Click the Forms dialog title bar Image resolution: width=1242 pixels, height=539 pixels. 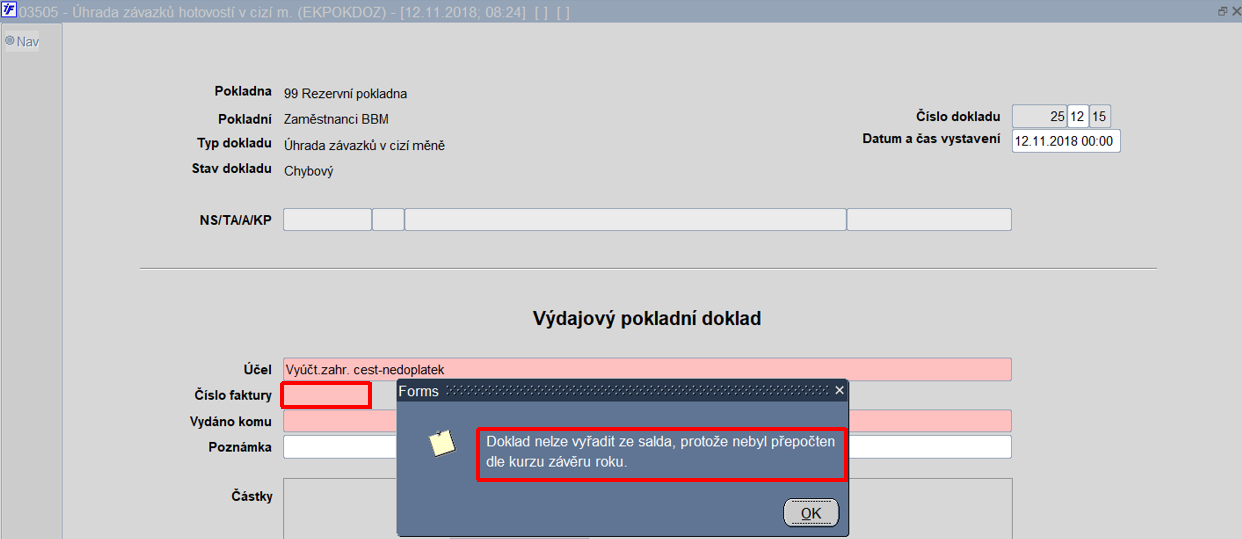pyautogui.click(x=622, y=391)
